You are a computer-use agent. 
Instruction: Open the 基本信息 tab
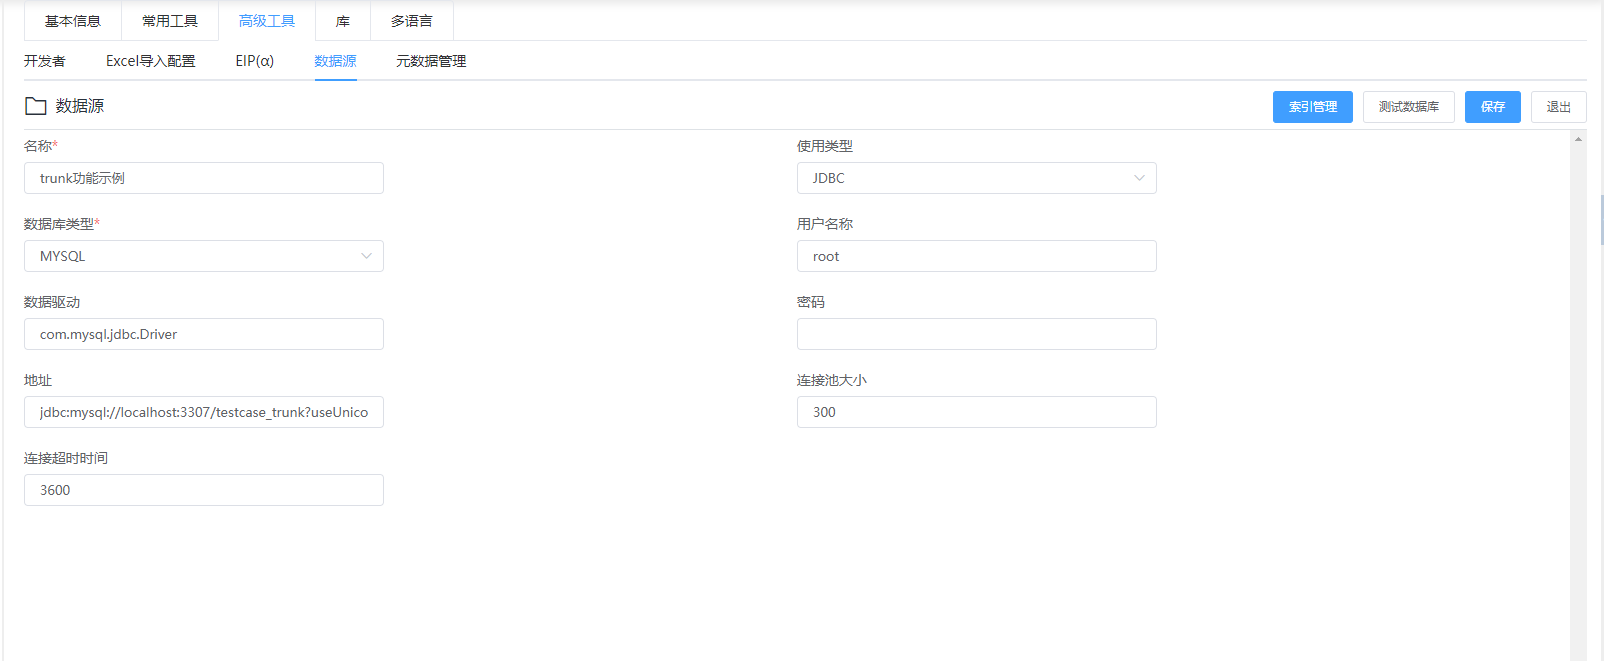(73, 21)
